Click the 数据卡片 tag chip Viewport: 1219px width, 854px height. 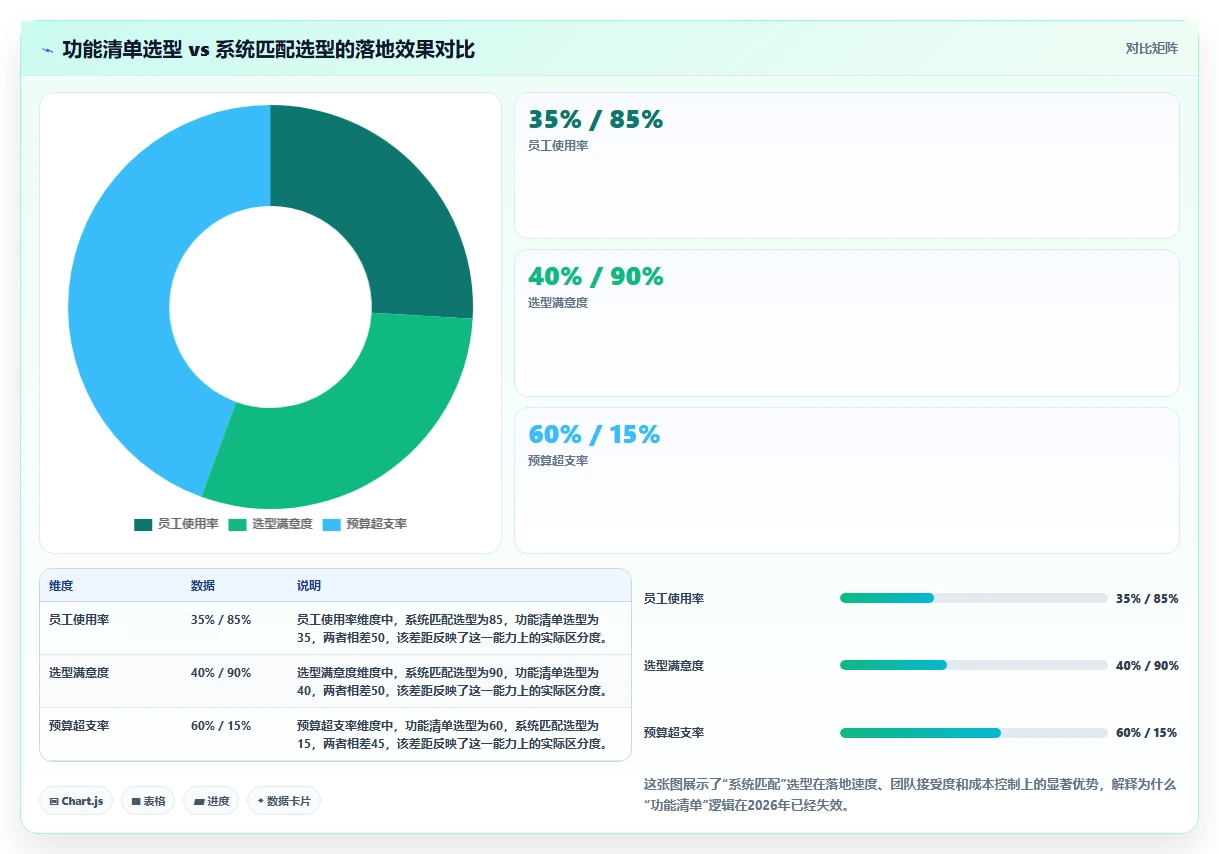click(x=284, y=801)
